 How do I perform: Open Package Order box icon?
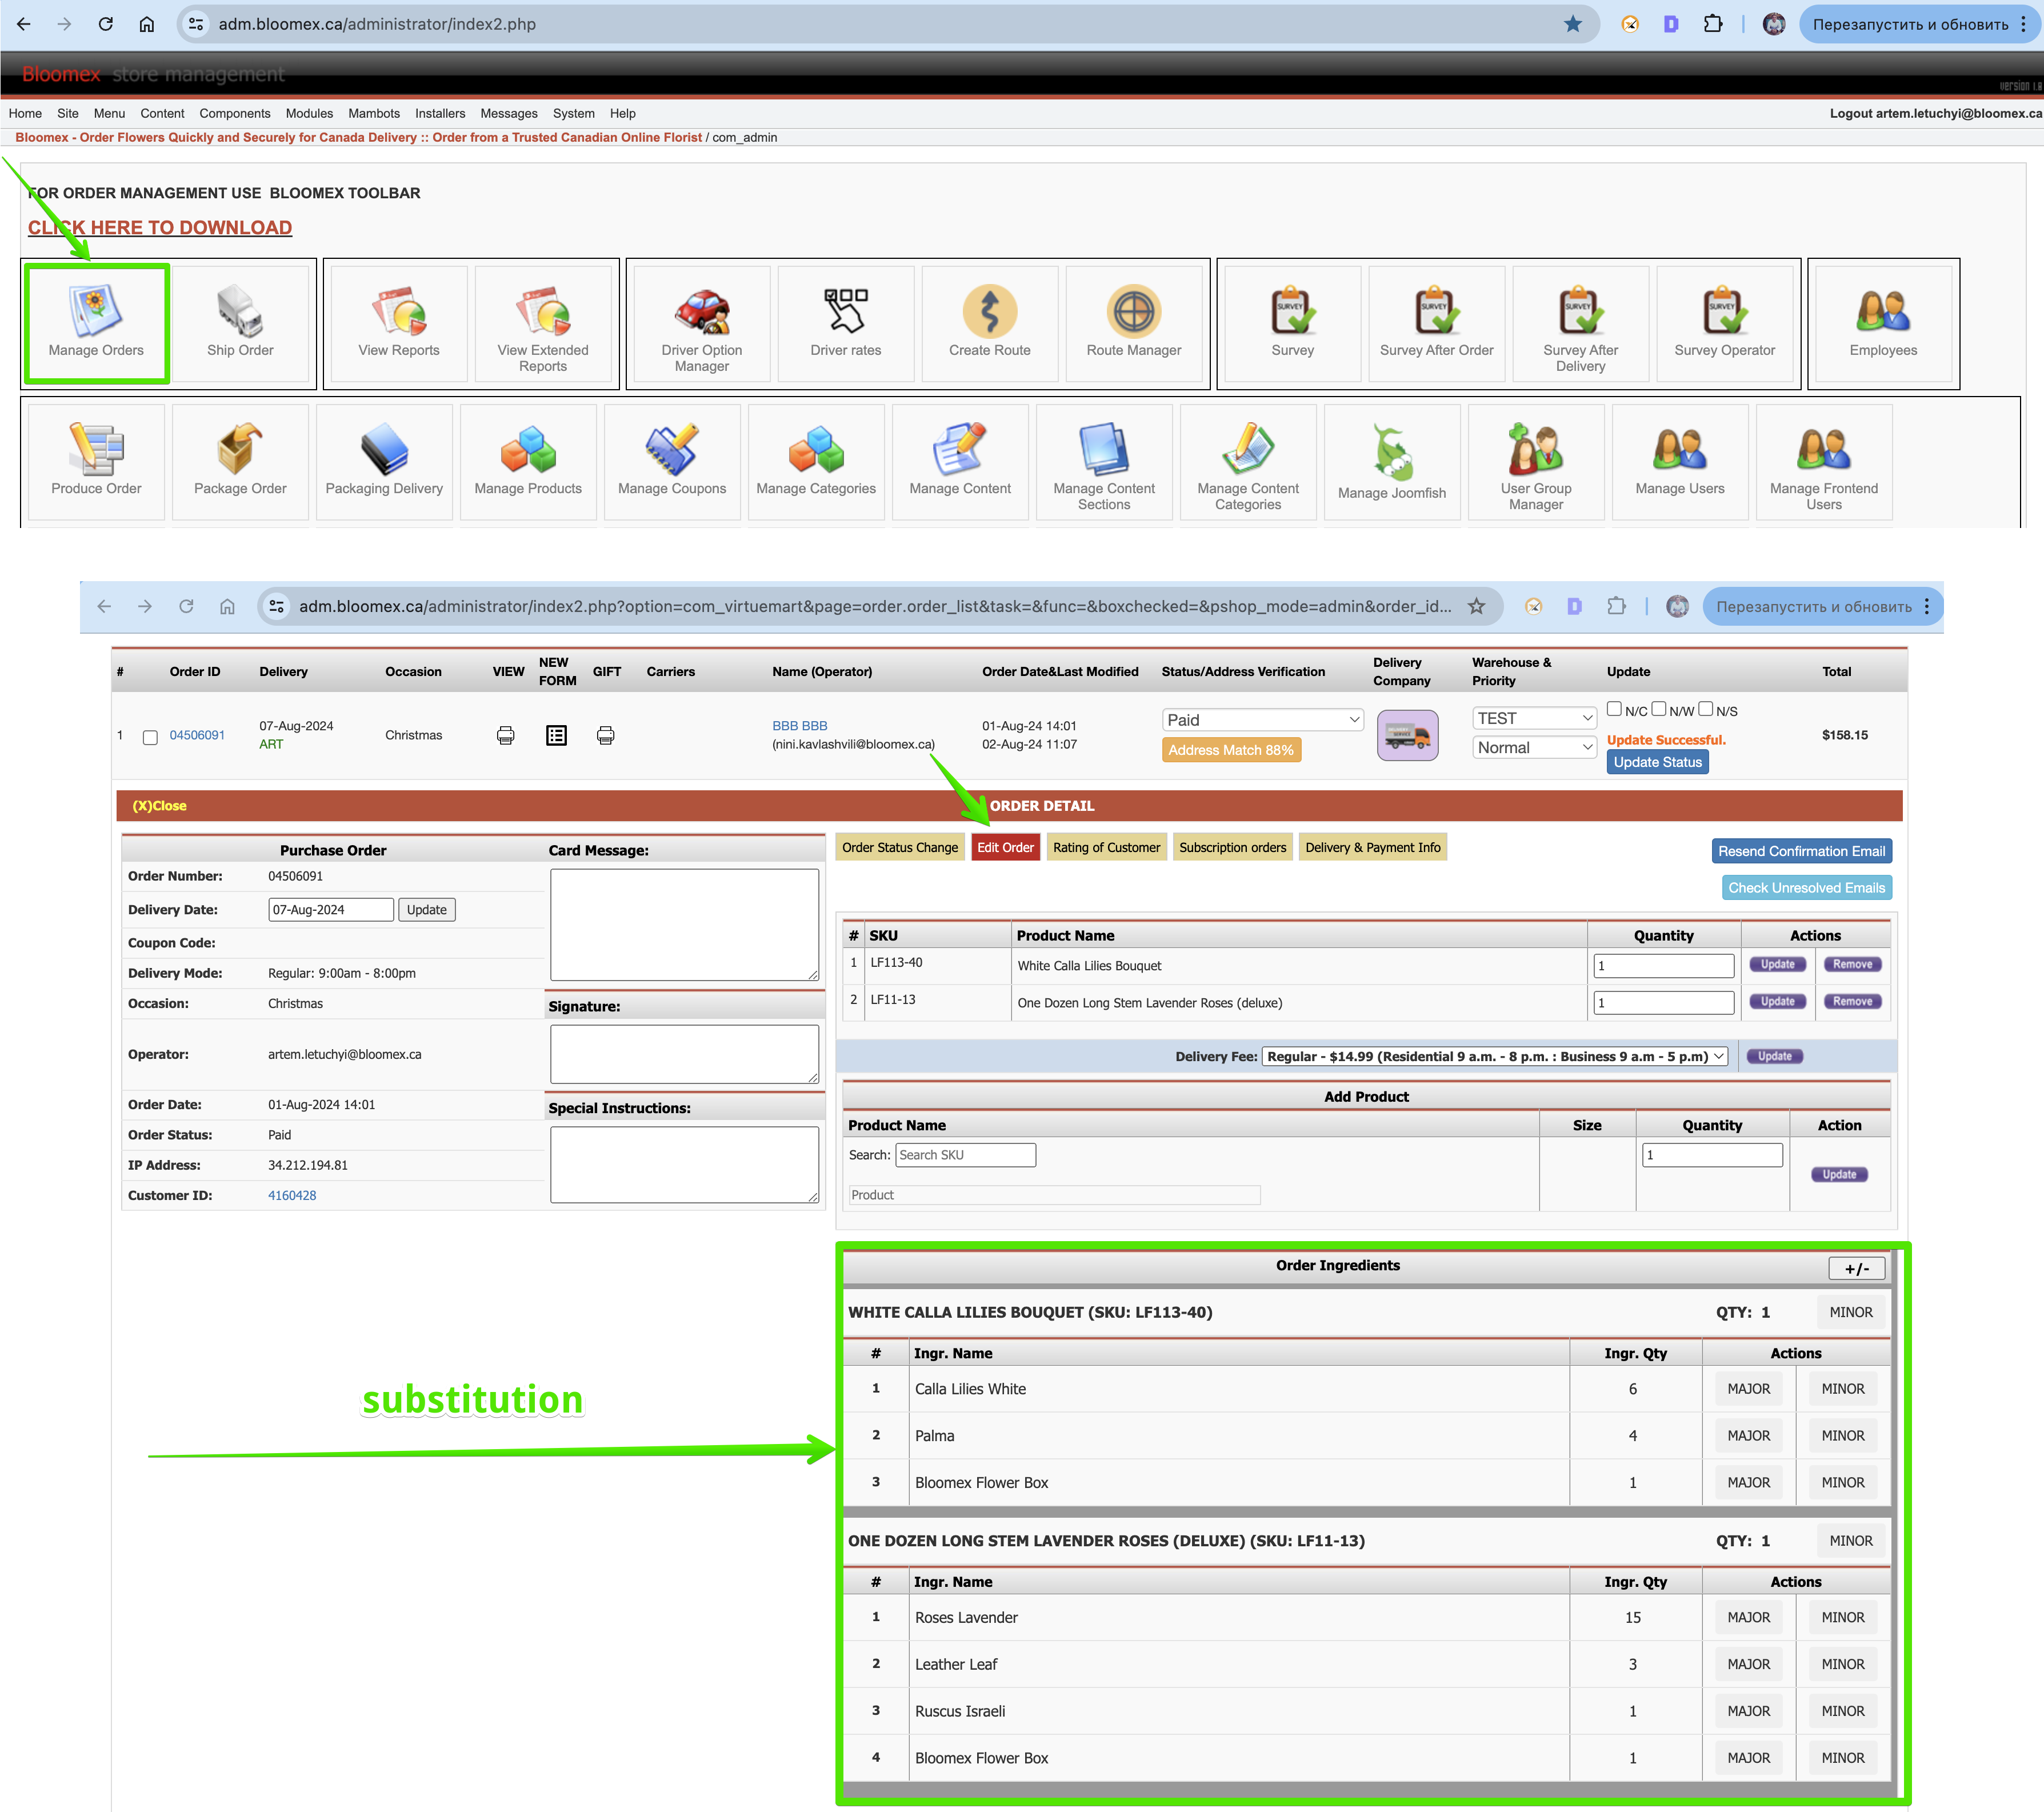[x=240, y=461]
